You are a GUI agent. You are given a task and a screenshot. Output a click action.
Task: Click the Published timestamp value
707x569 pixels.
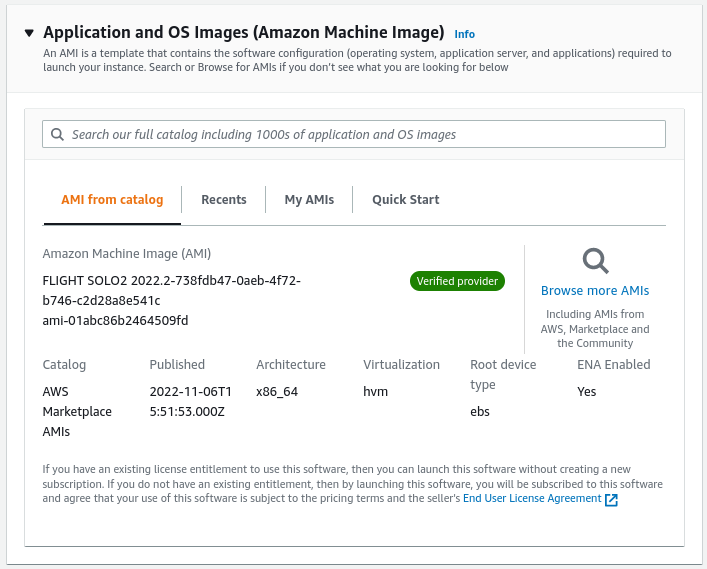[191, 401]
